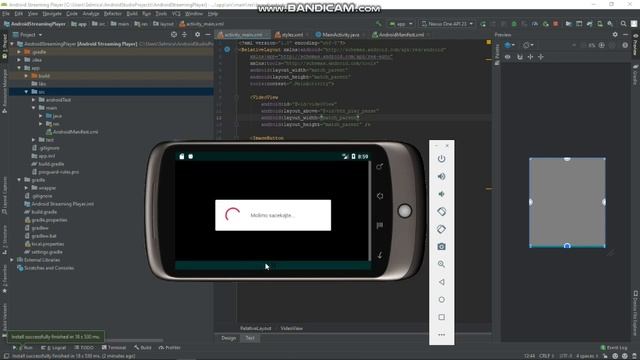Open the Logcat tool window button
The height and width of the screenshot is (360, 640).
pyautogui.click(x=53, y=348)
